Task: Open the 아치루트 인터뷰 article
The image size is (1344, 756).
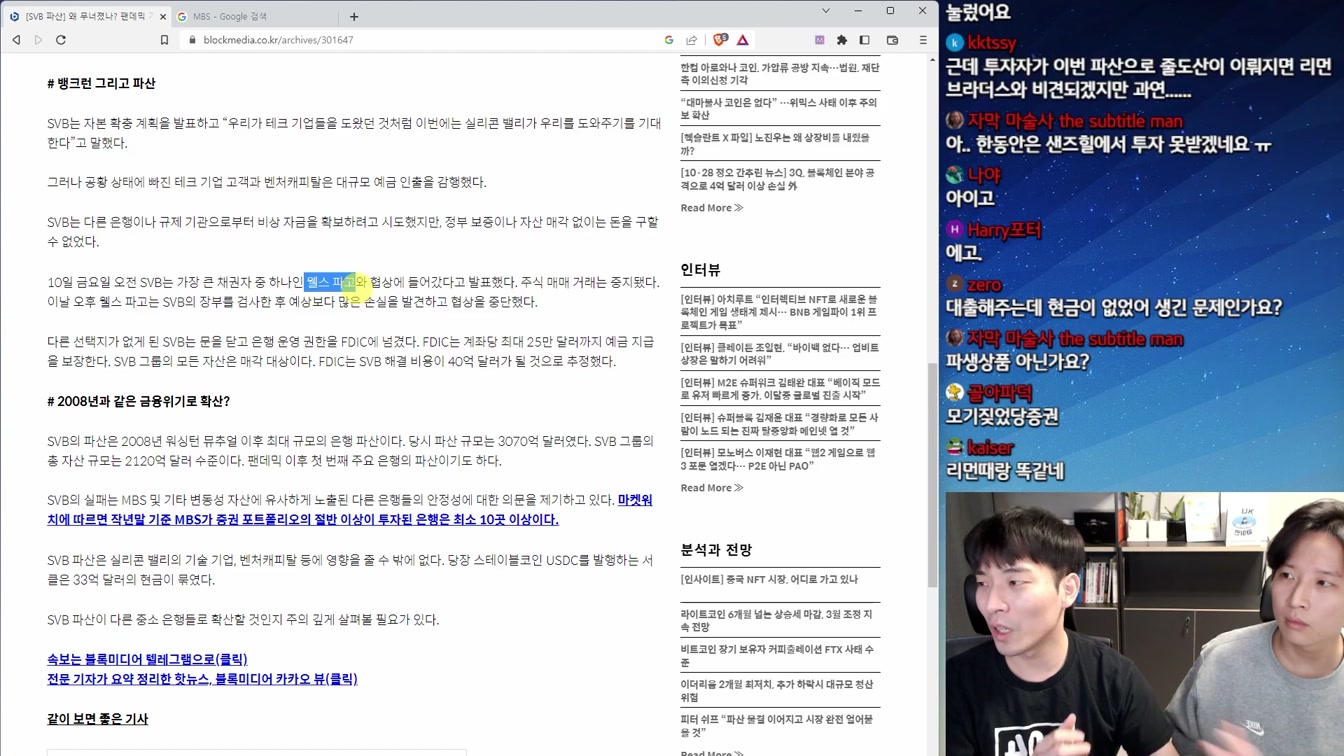Action: (780, 312)
